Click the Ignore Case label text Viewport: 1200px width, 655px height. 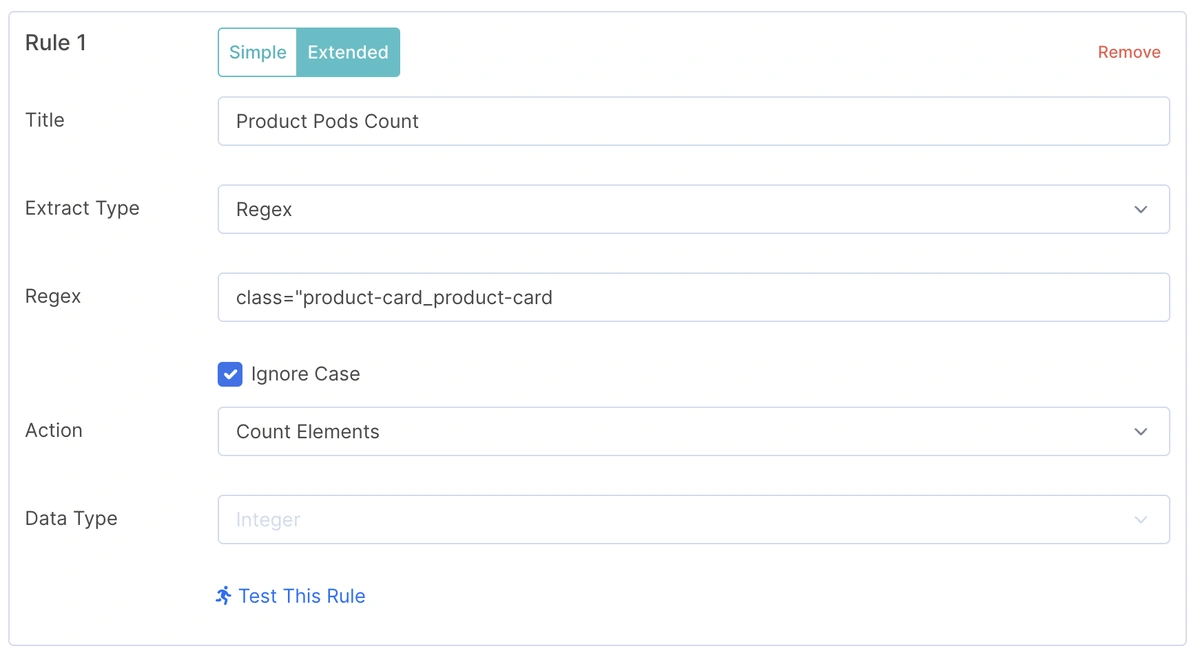coord(305,374)
